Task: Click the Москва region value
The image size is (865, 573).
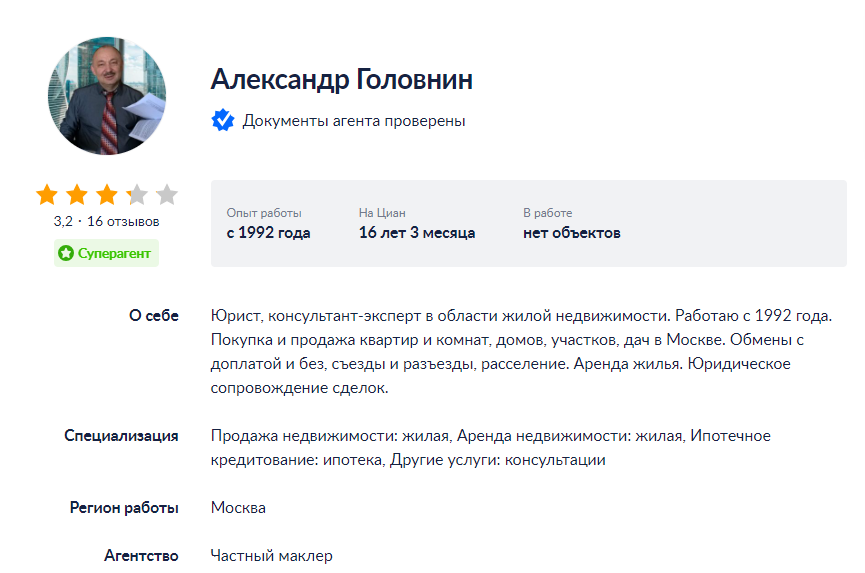Action: [238, 508]
